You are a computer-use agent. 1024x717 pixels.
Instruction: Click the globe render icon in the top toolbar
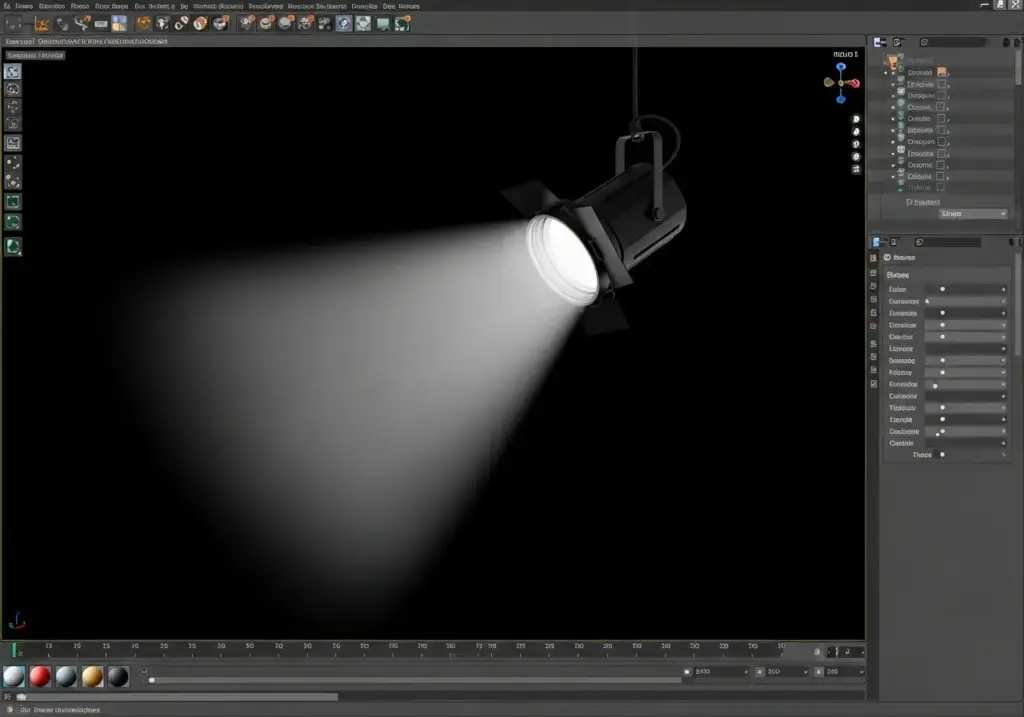pyautogui.click(x=343, y=24)
